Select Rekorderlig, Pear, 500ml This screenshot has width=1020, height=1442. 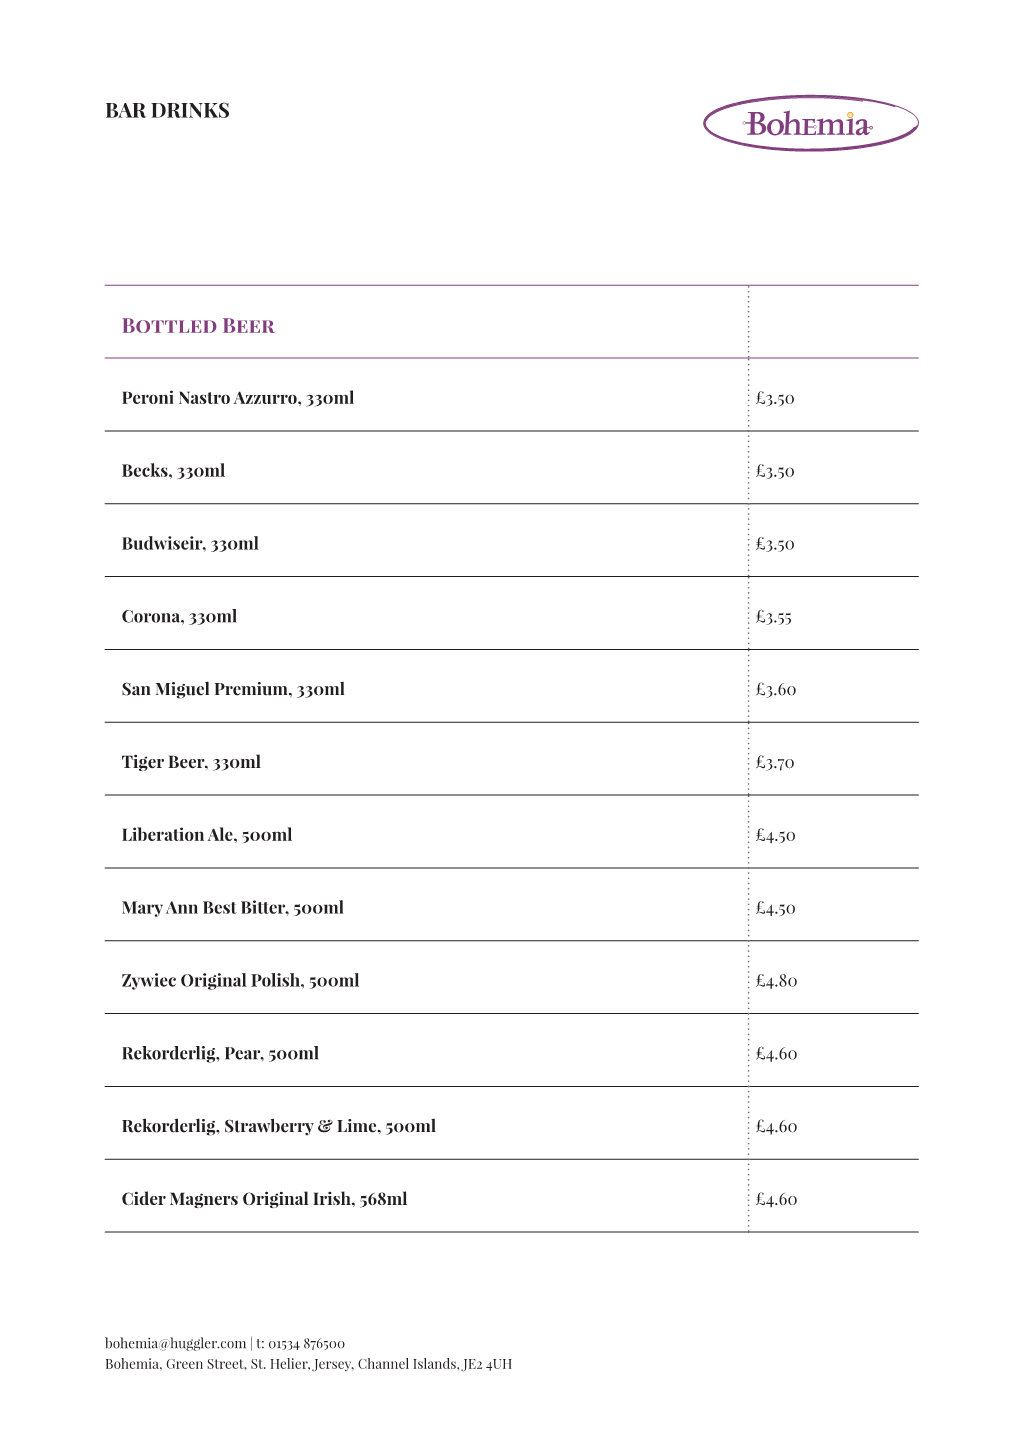[220, 1054]
